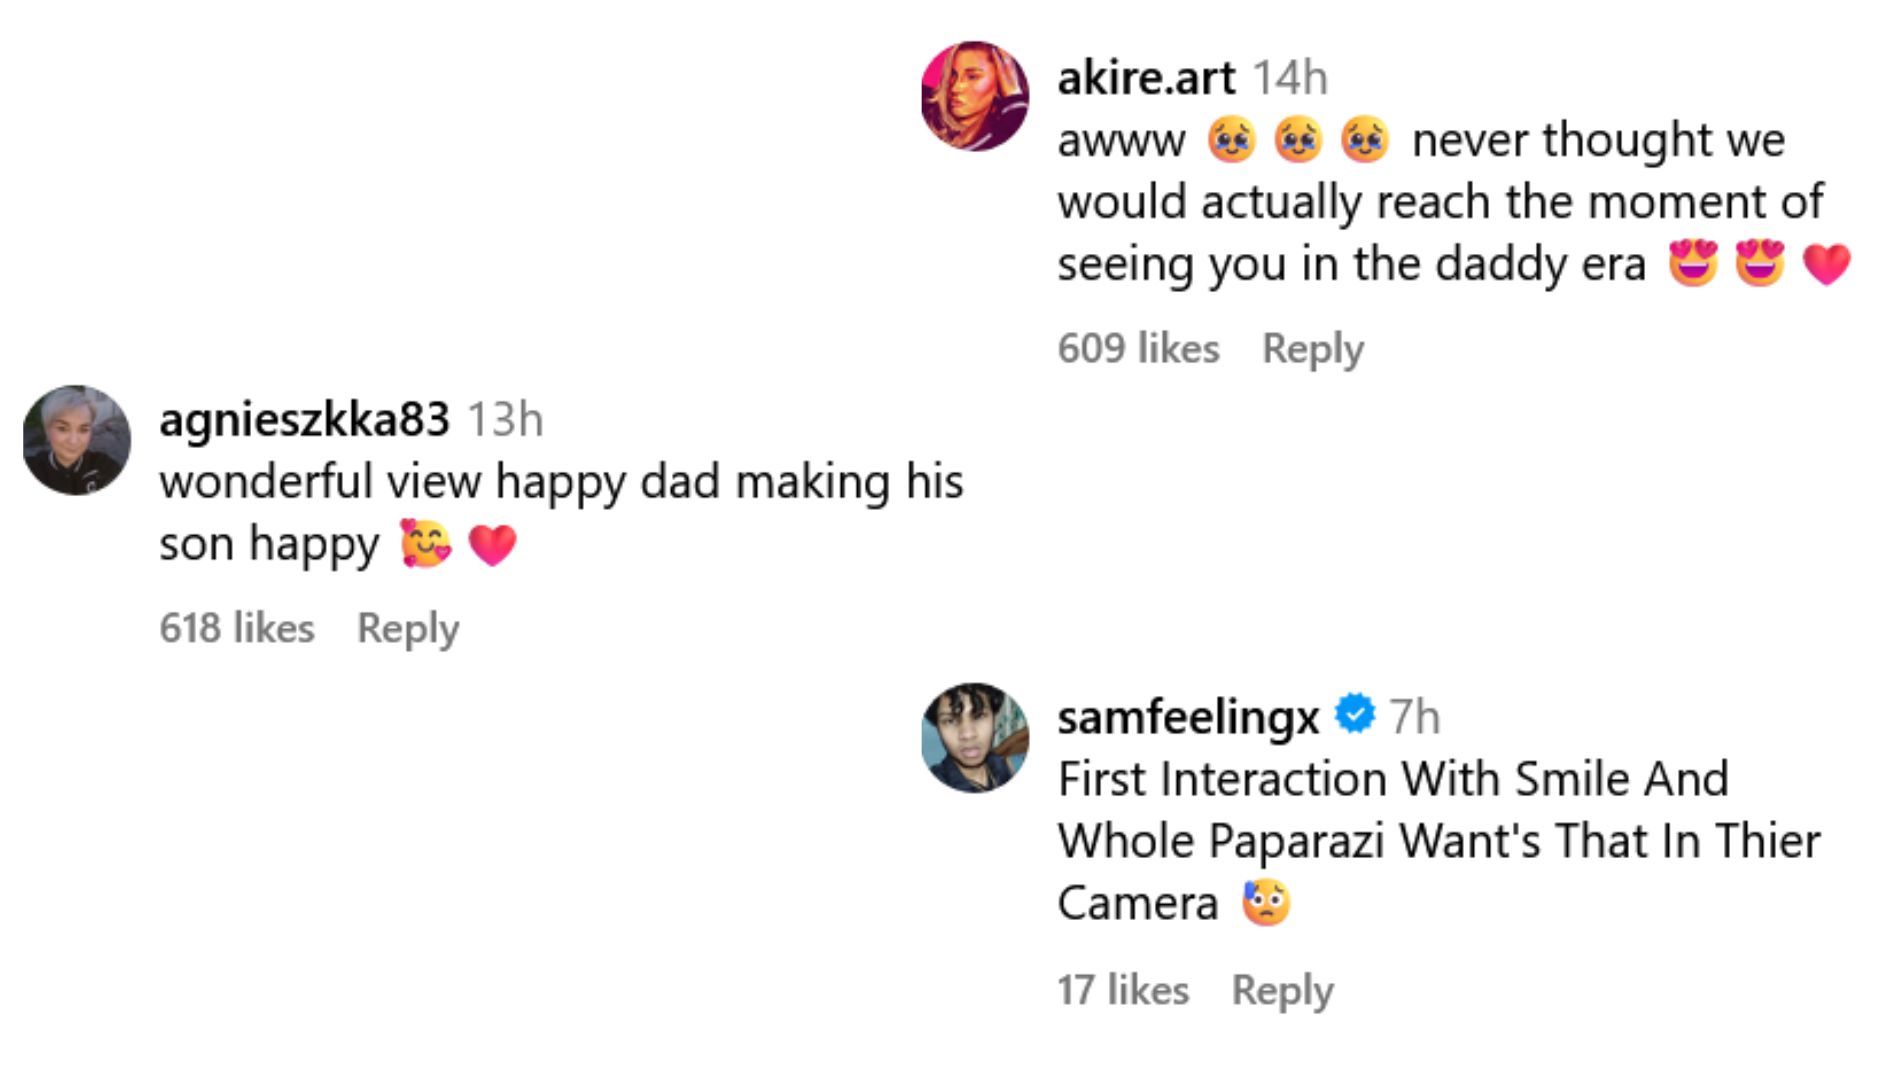Click the akire.art username
Viewport: 1900px width, 1080px height.
tap(1145, 78)
